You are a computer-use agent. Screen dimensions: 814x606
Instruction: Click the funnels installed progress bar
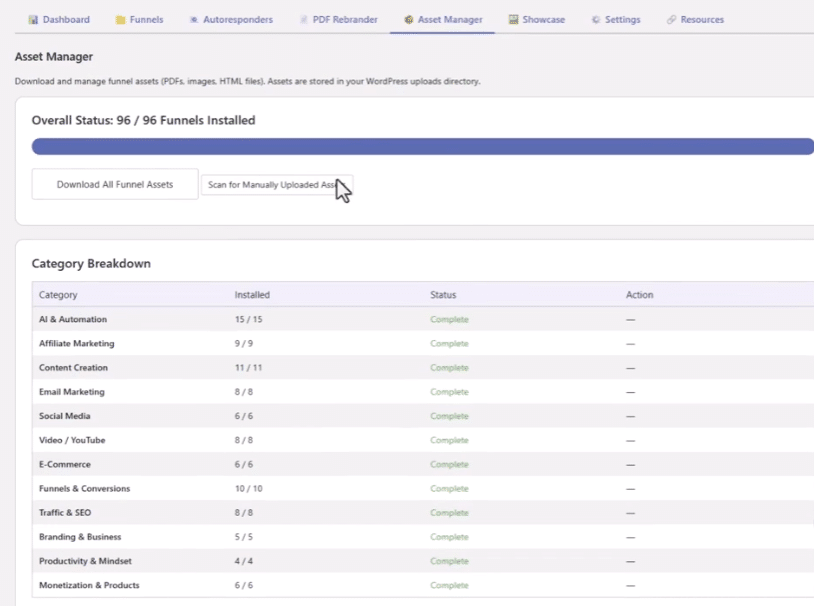(x=422, y=147)
